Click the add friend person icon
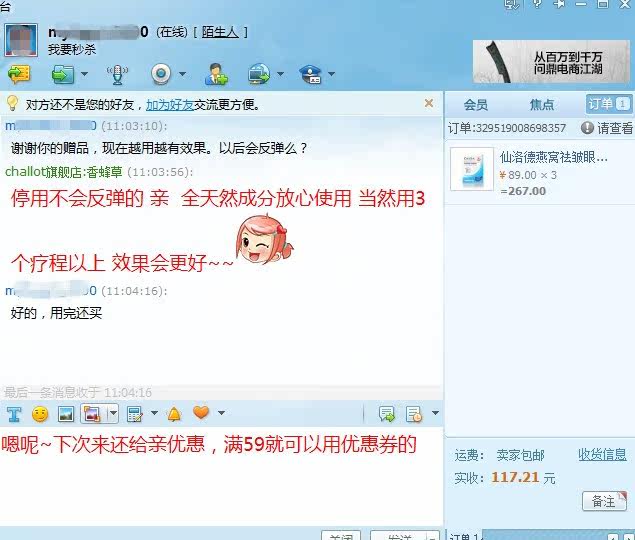 [216, 74]
